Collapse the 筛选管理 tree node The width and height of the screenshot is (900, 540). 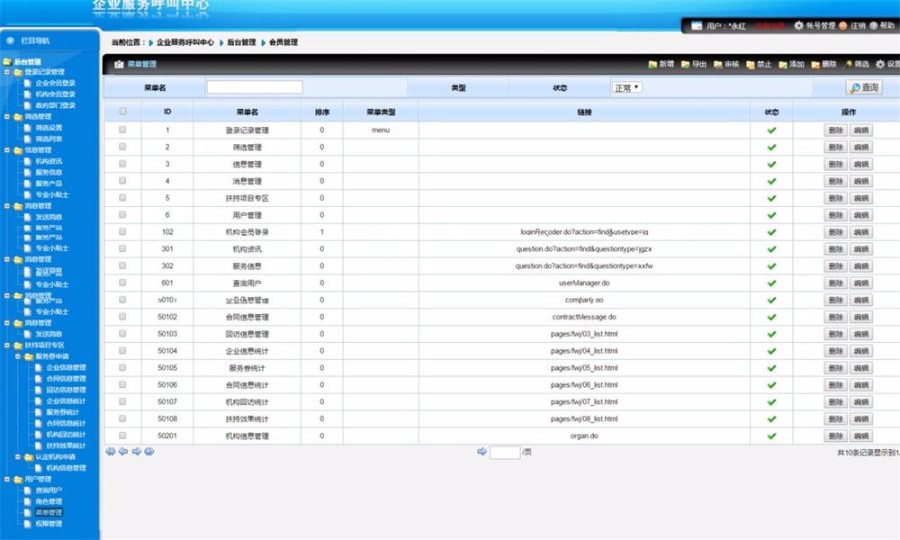point(7,116)
